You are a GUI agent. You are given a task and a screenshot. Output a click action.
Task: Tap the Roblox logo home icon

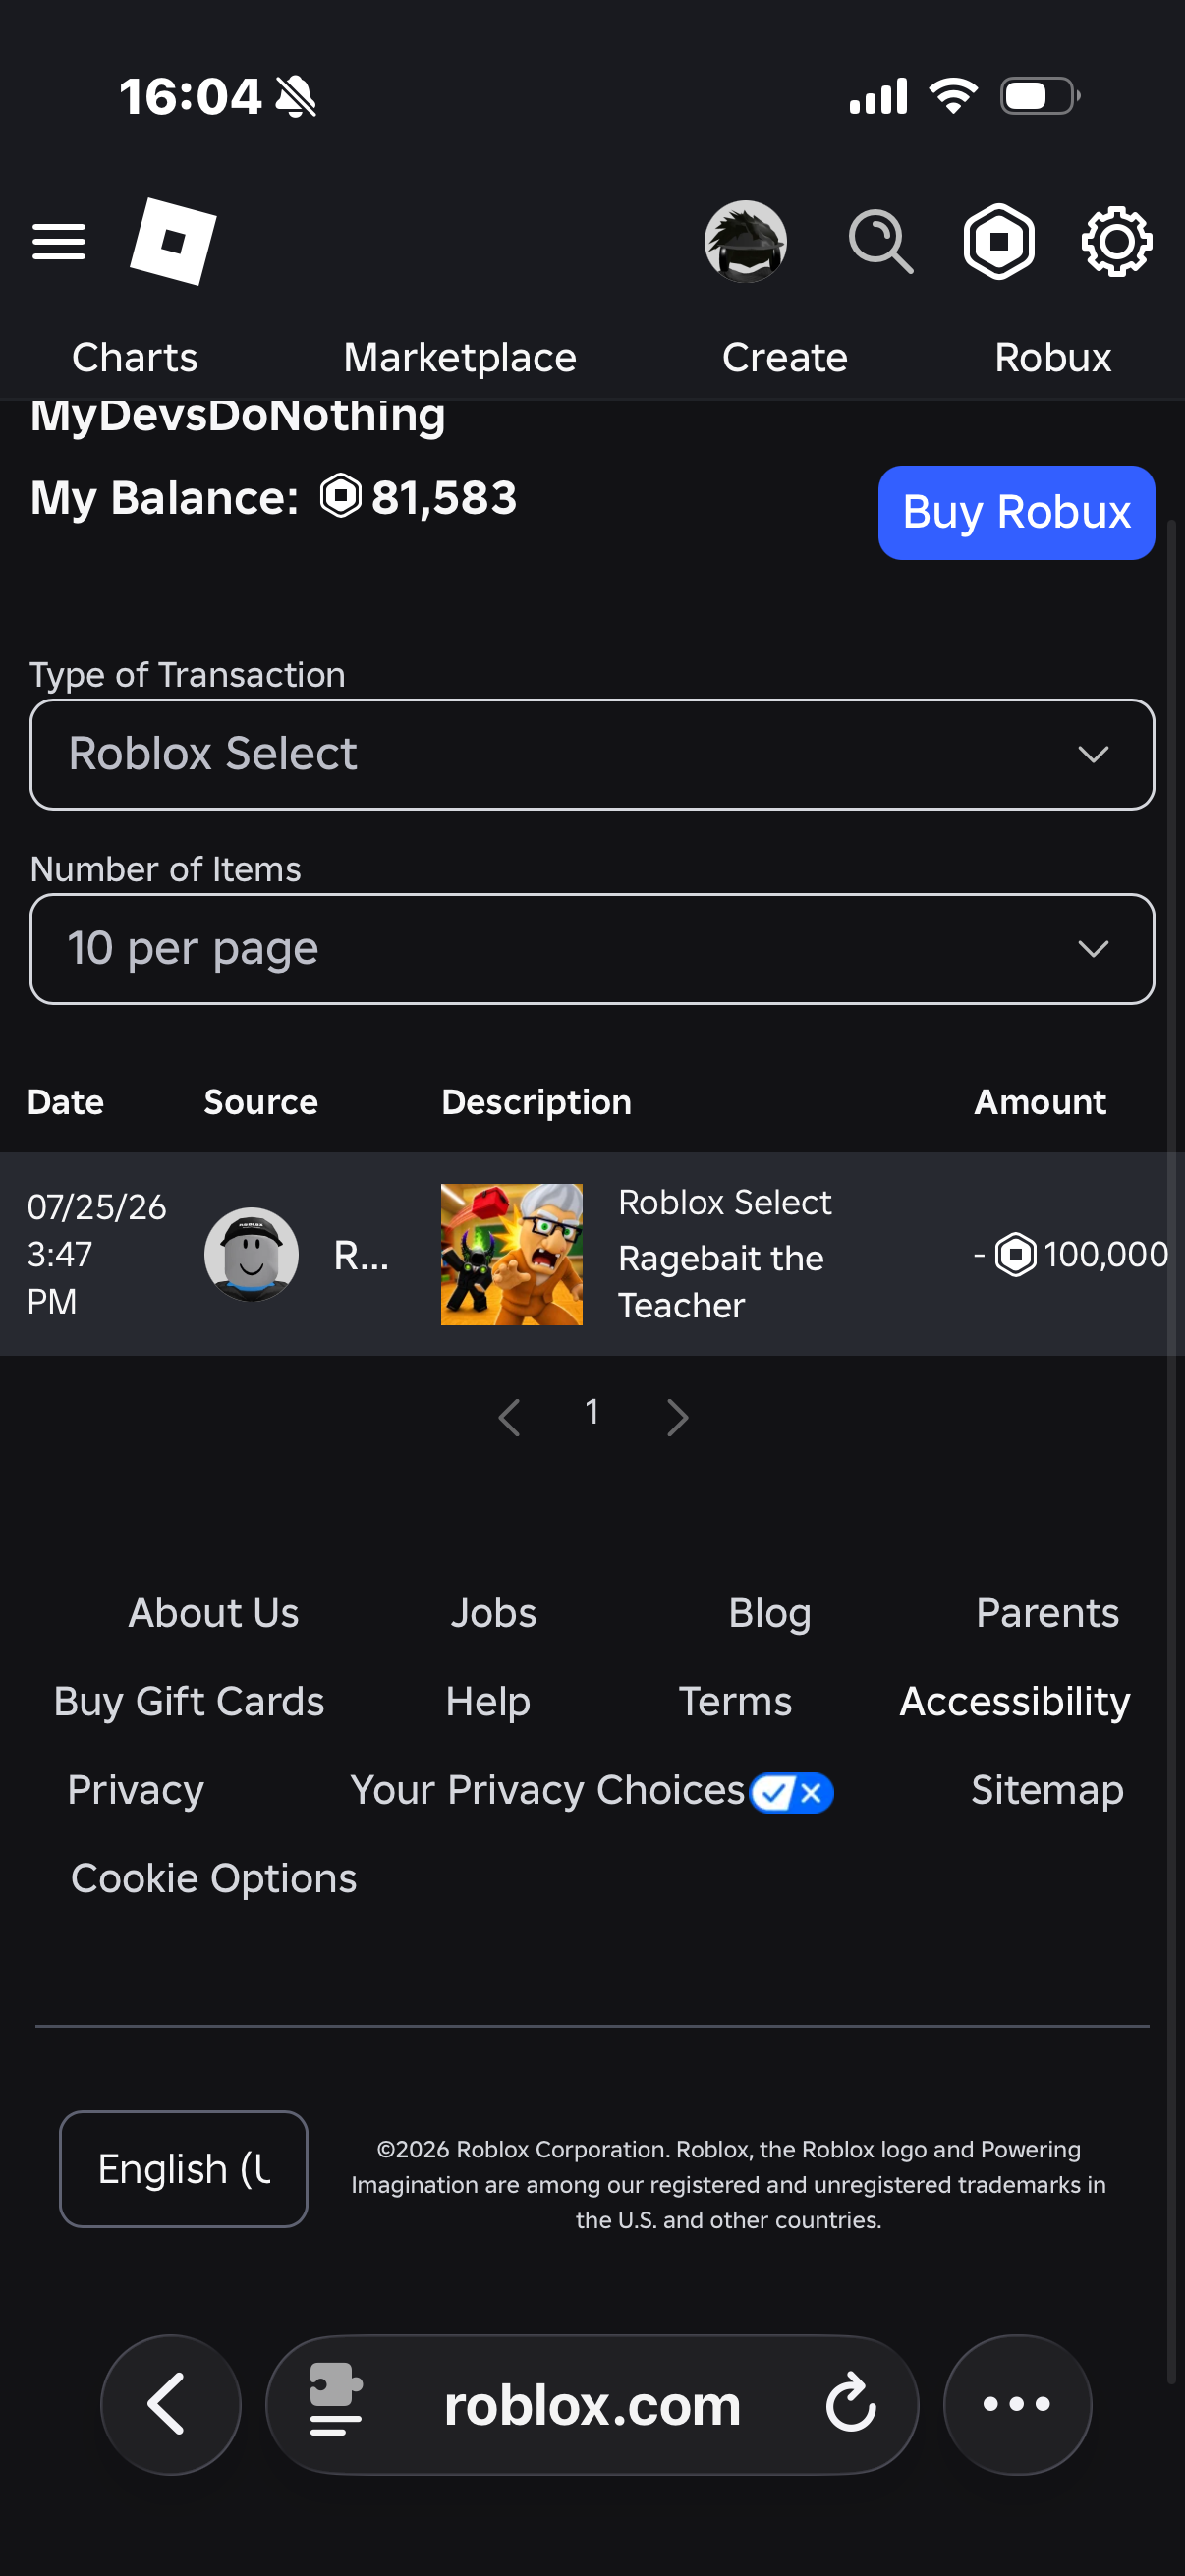pos(173,241)
